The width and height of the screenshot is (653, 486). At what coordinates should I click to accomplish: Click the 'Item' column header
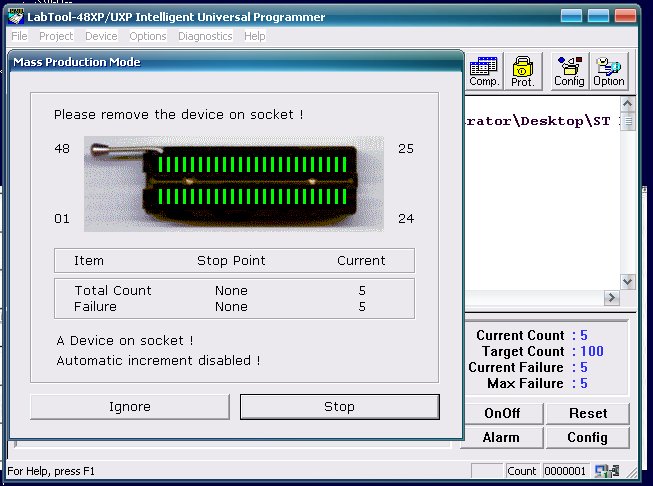[x=89, y=261]
